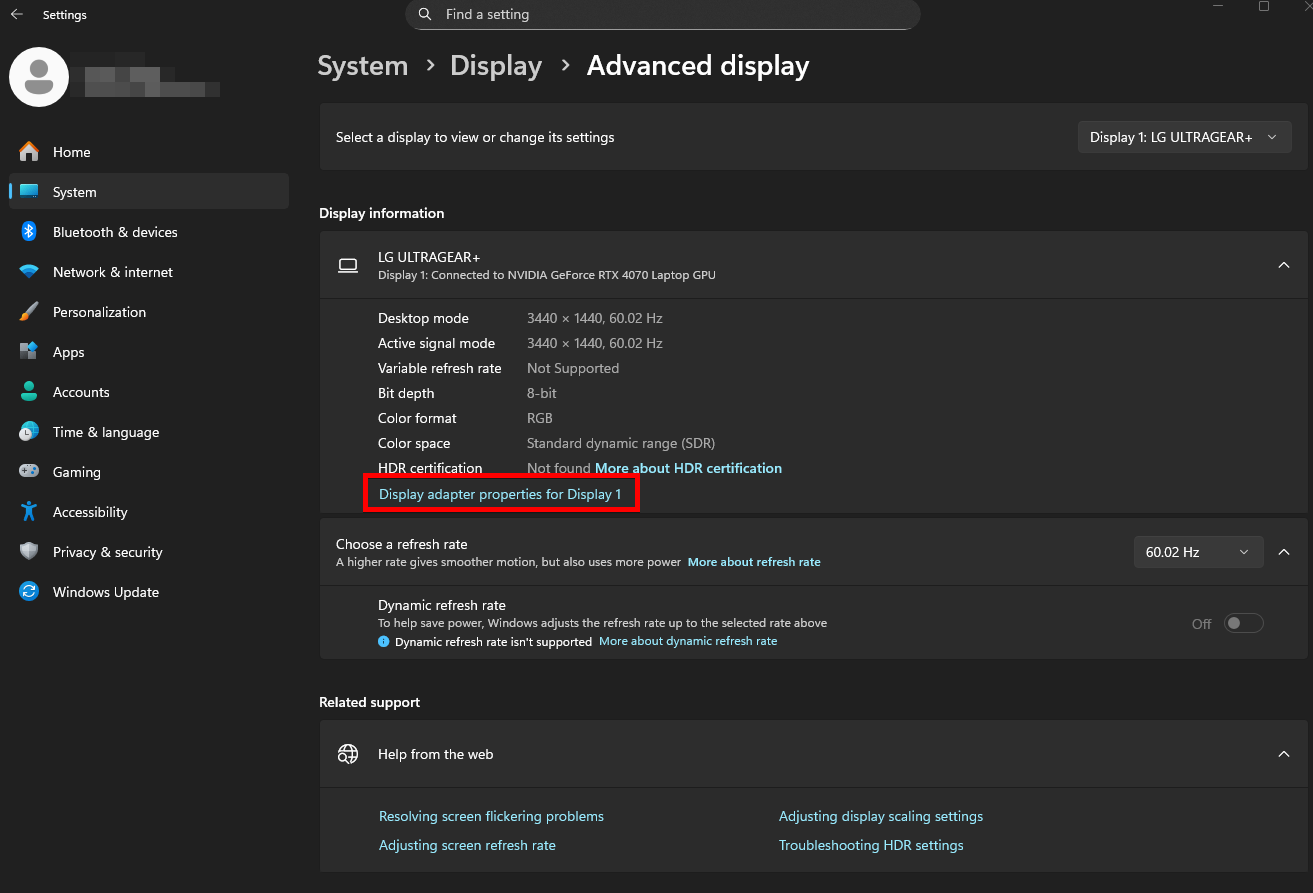Image resolution: width=1313 pixels, height=893 pixels.
Task: Open the Display 1: LG ULTRAGEAR+ selector
Action: point(1183,136)
